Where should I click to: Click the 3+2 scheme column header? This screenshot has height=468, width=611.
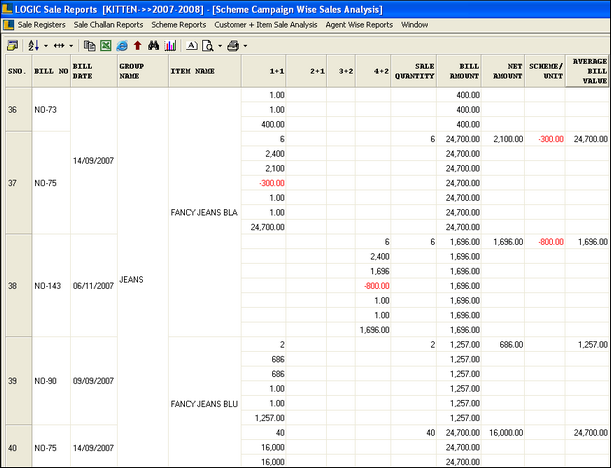pyautogui.click(x=341, y=71)
